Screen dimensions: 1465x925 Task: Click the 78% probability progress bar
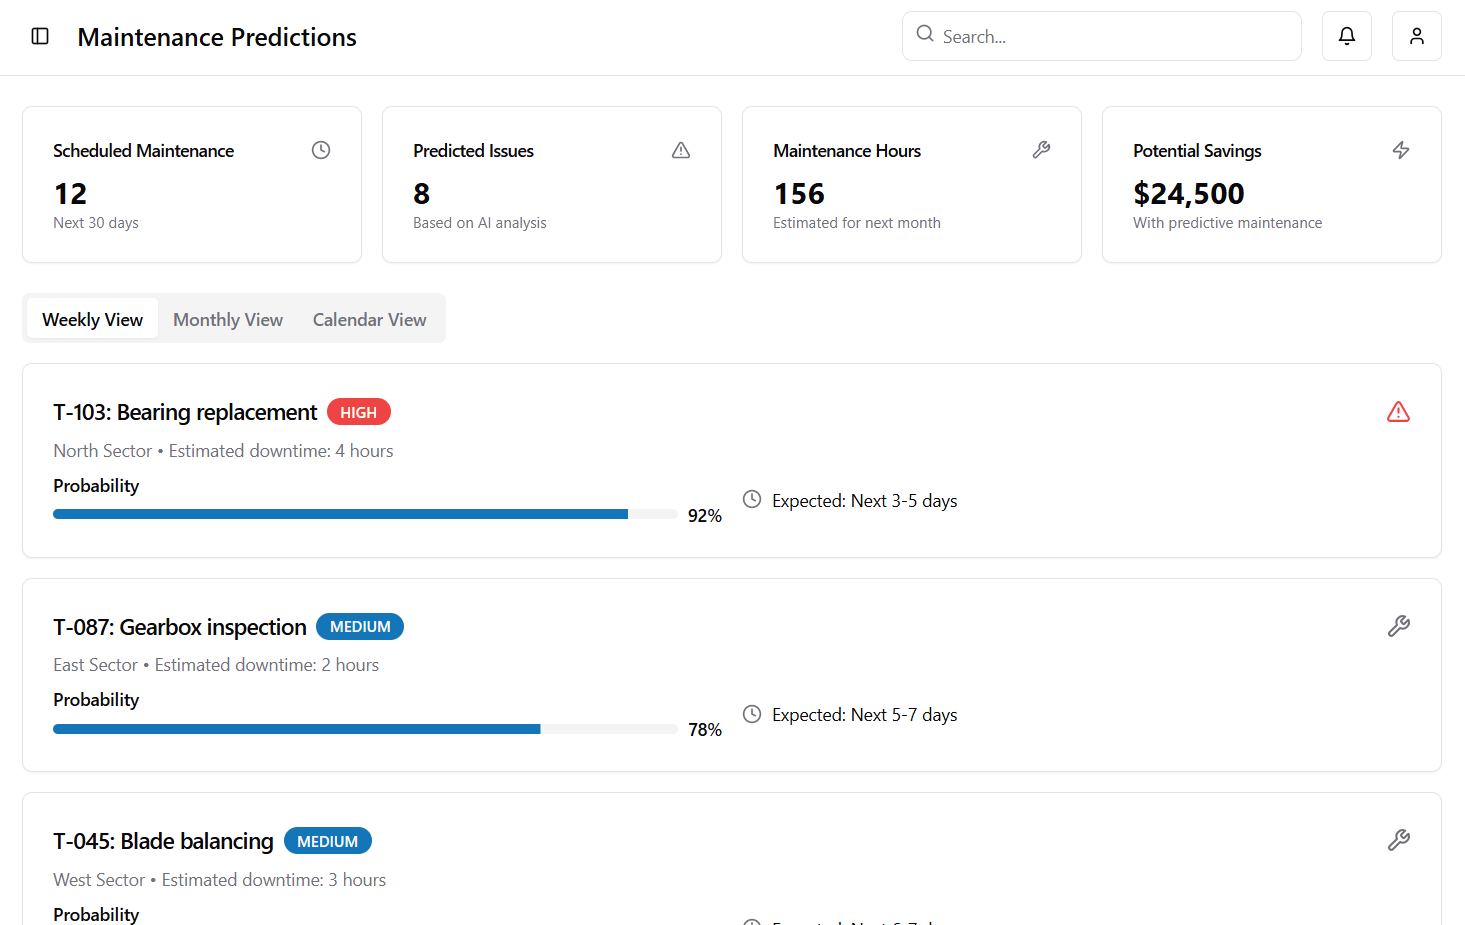point(365,729)
